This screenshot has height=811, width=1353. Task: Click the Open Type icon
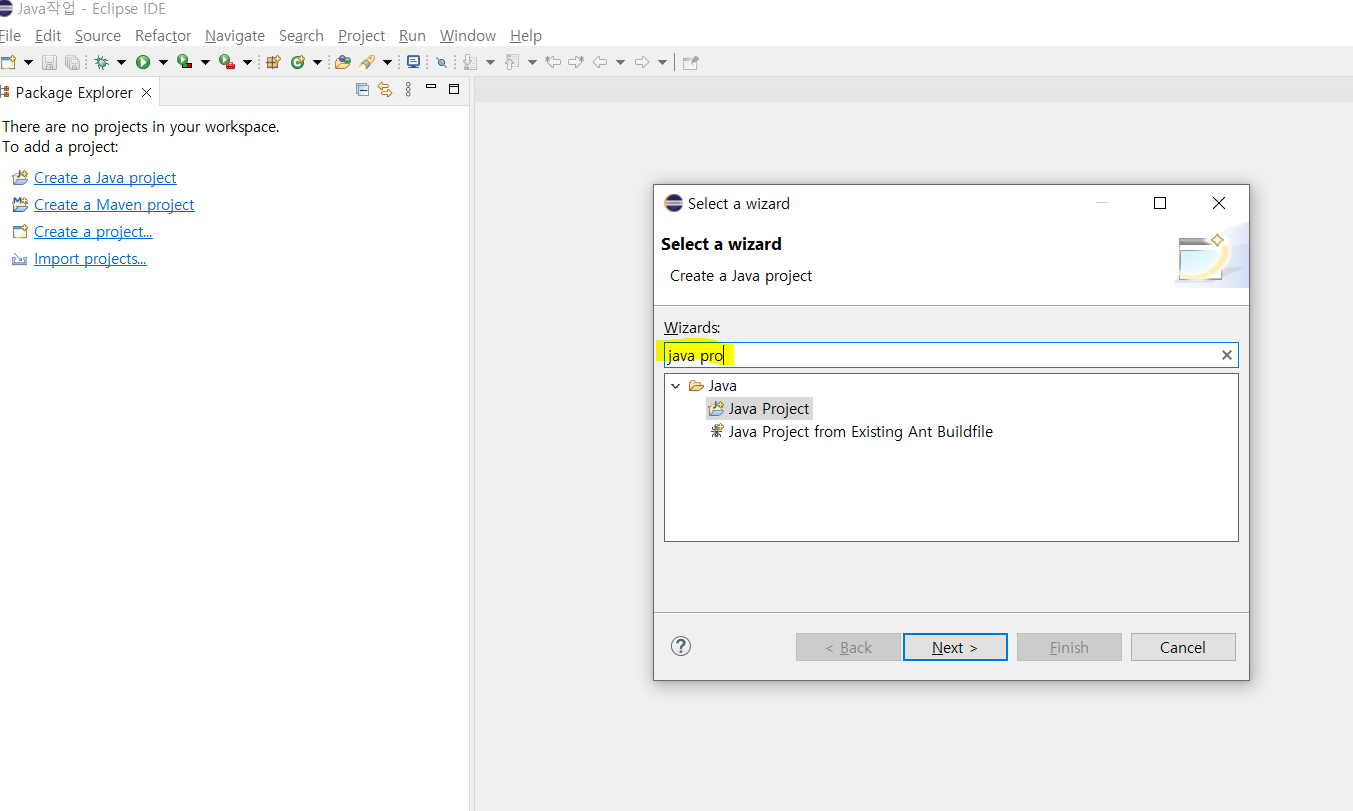[x=343, y=62]
